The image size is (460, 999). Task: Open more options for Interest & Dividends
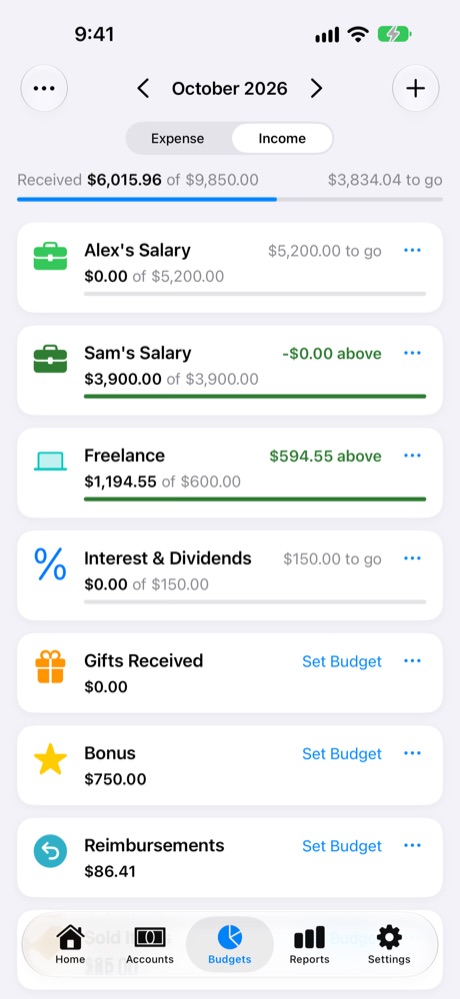[x=412, y=559]
